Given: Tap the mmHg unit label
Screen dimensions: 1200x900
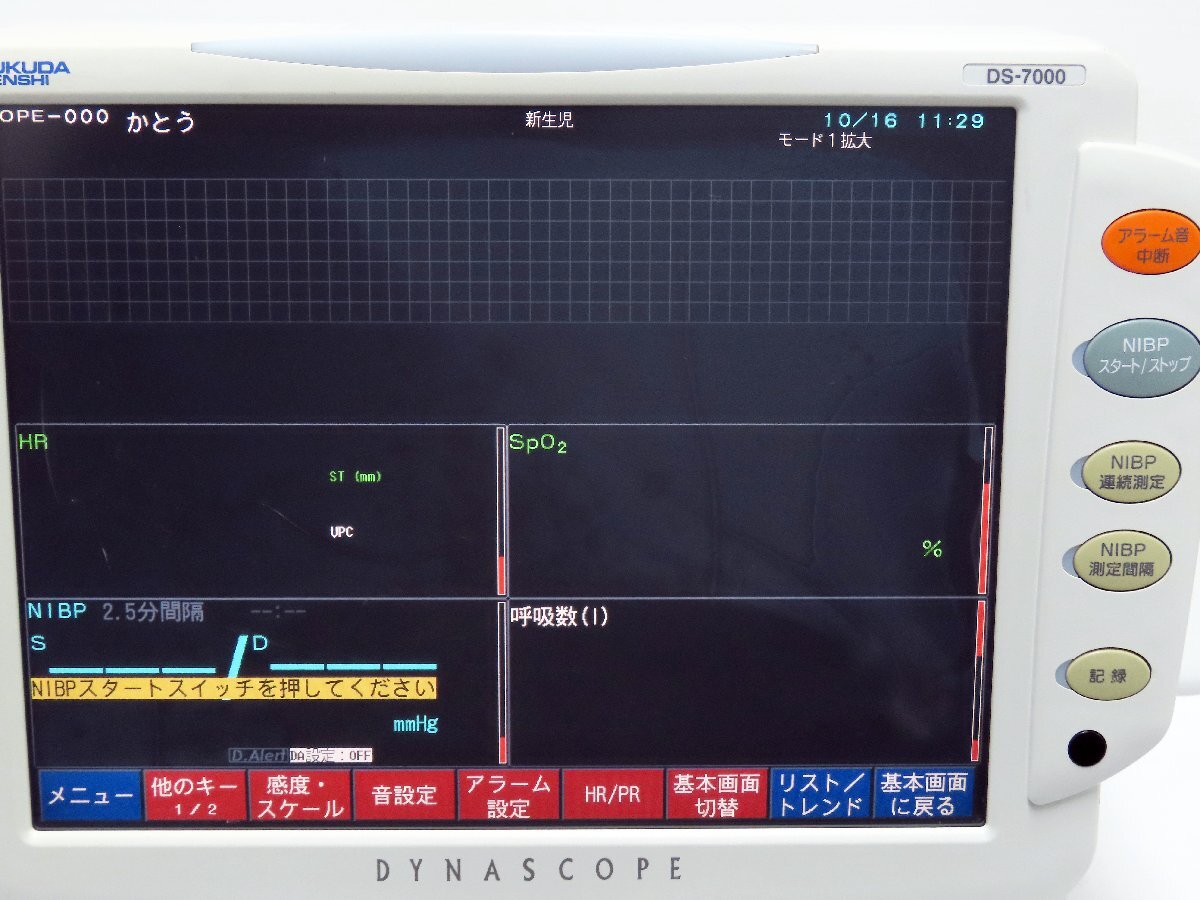Looking at the screenshot, I should tap(415, 724).
